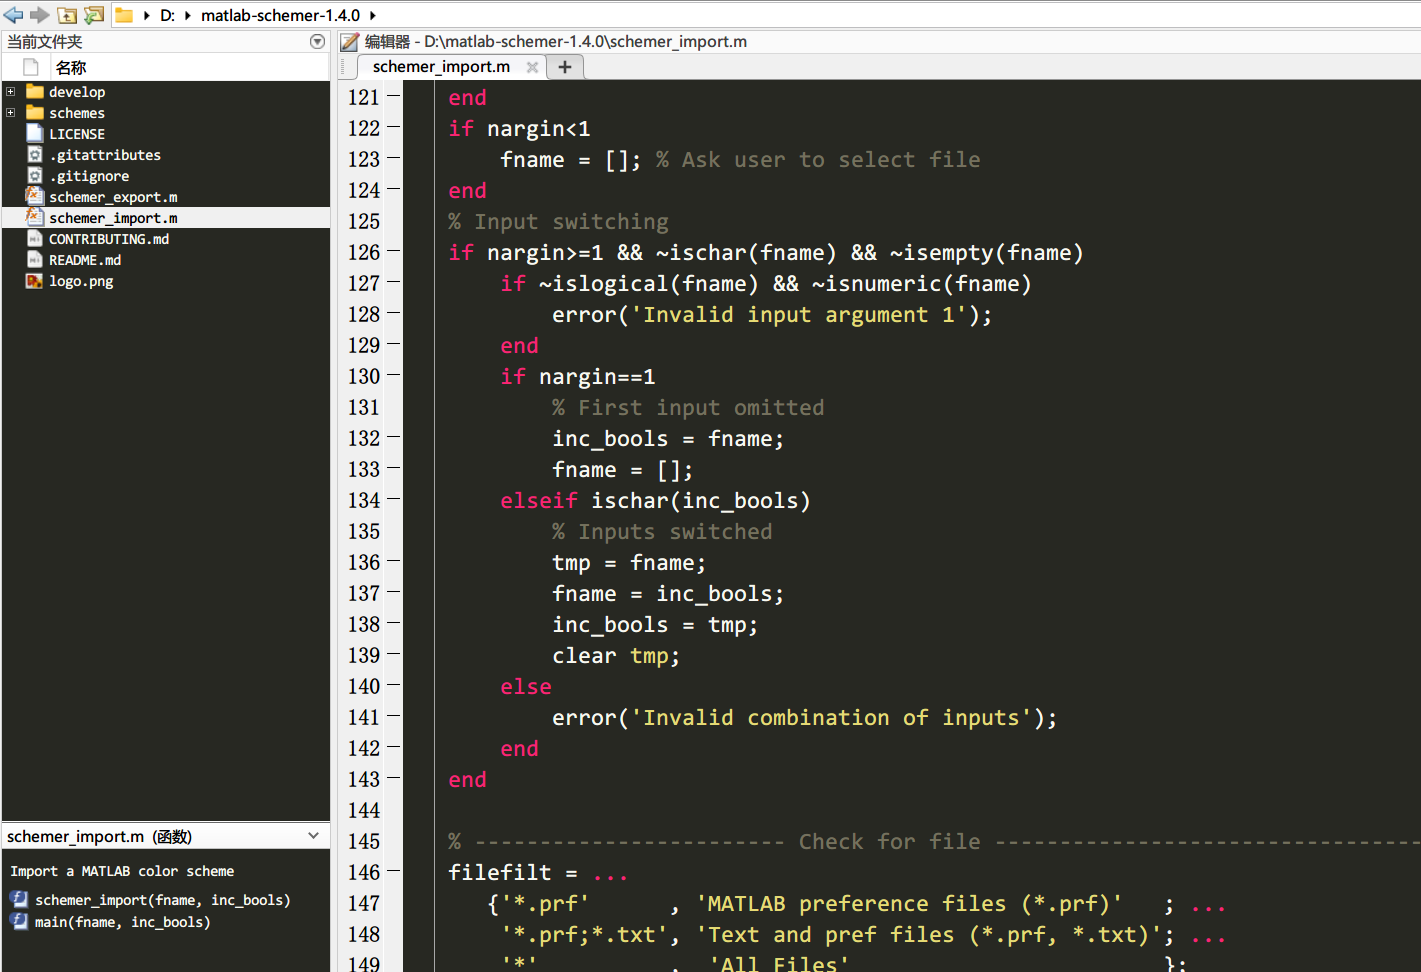Set breakpoint at line 141
The height and width of the screenshot is (972, 1421).
point(393,716)
